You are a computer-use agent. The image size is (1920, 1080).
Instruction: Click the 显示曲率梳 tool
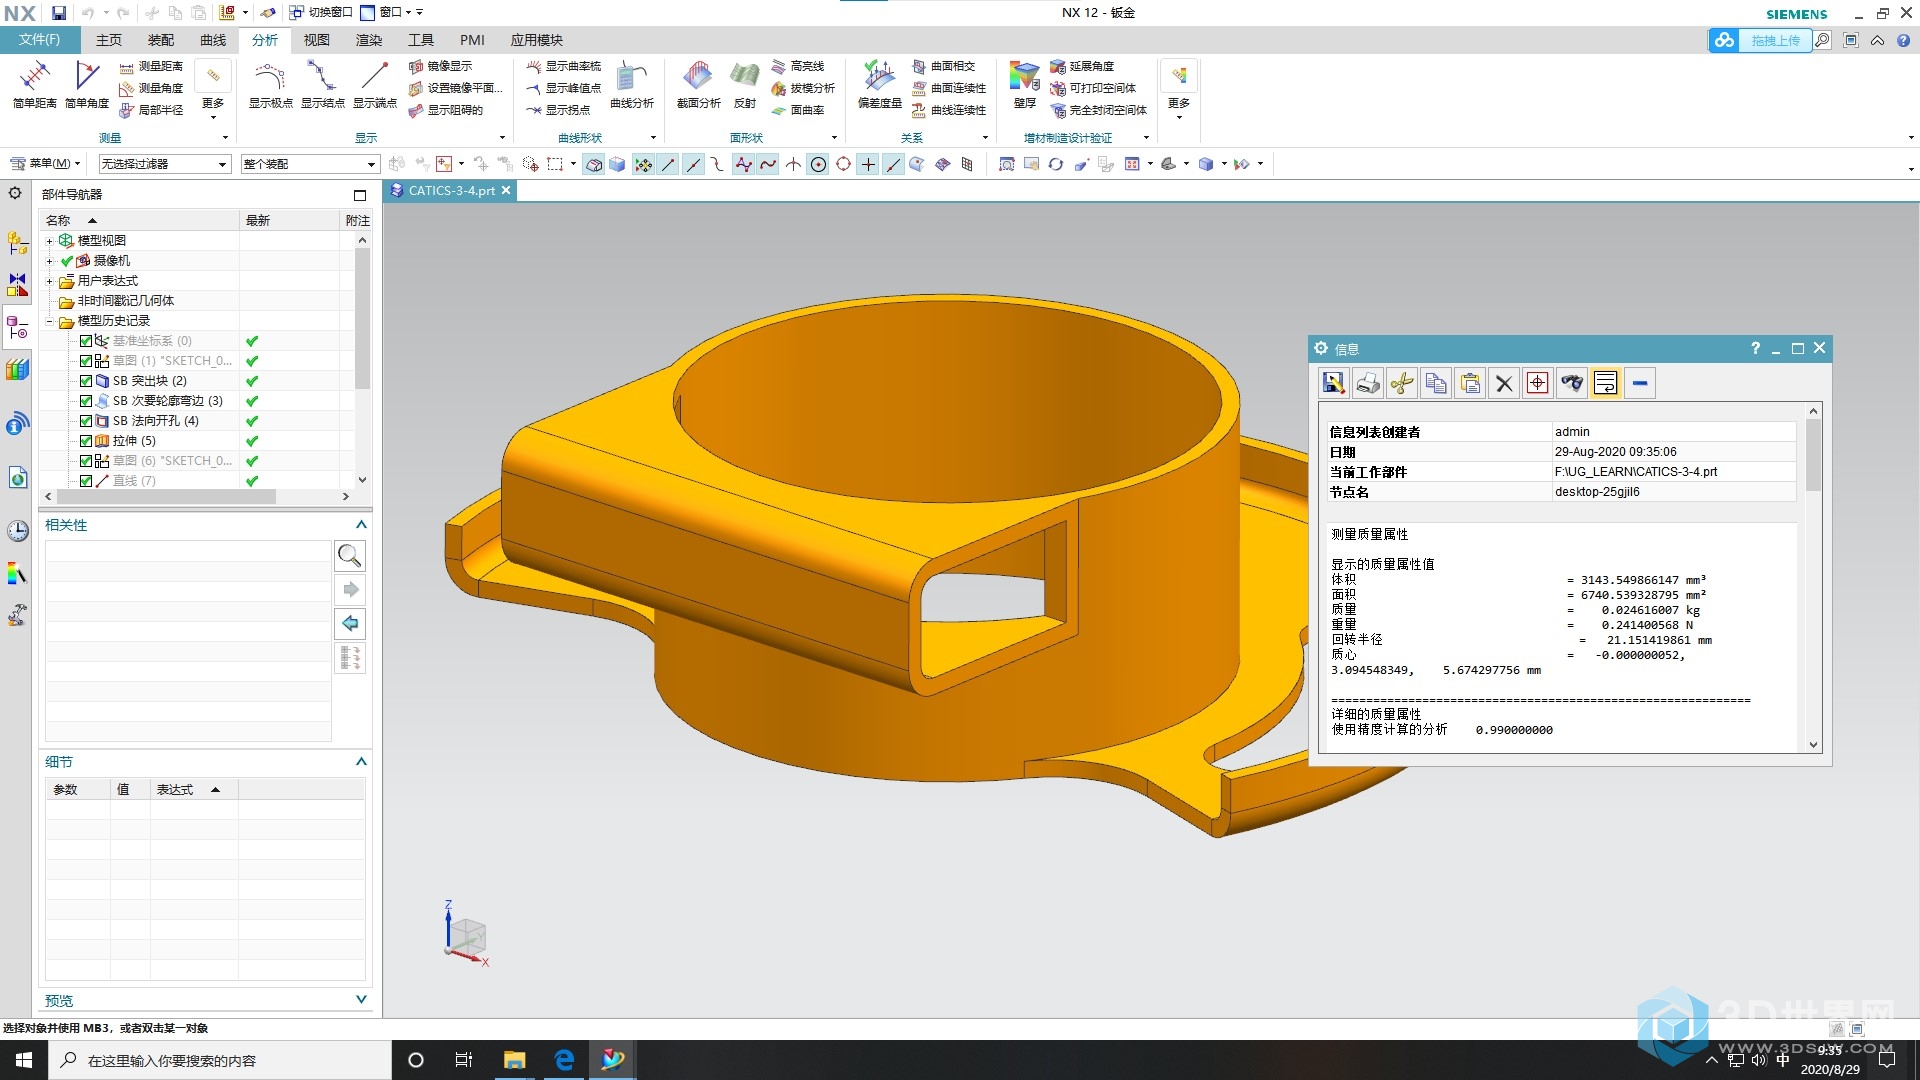tap(564, 66)
